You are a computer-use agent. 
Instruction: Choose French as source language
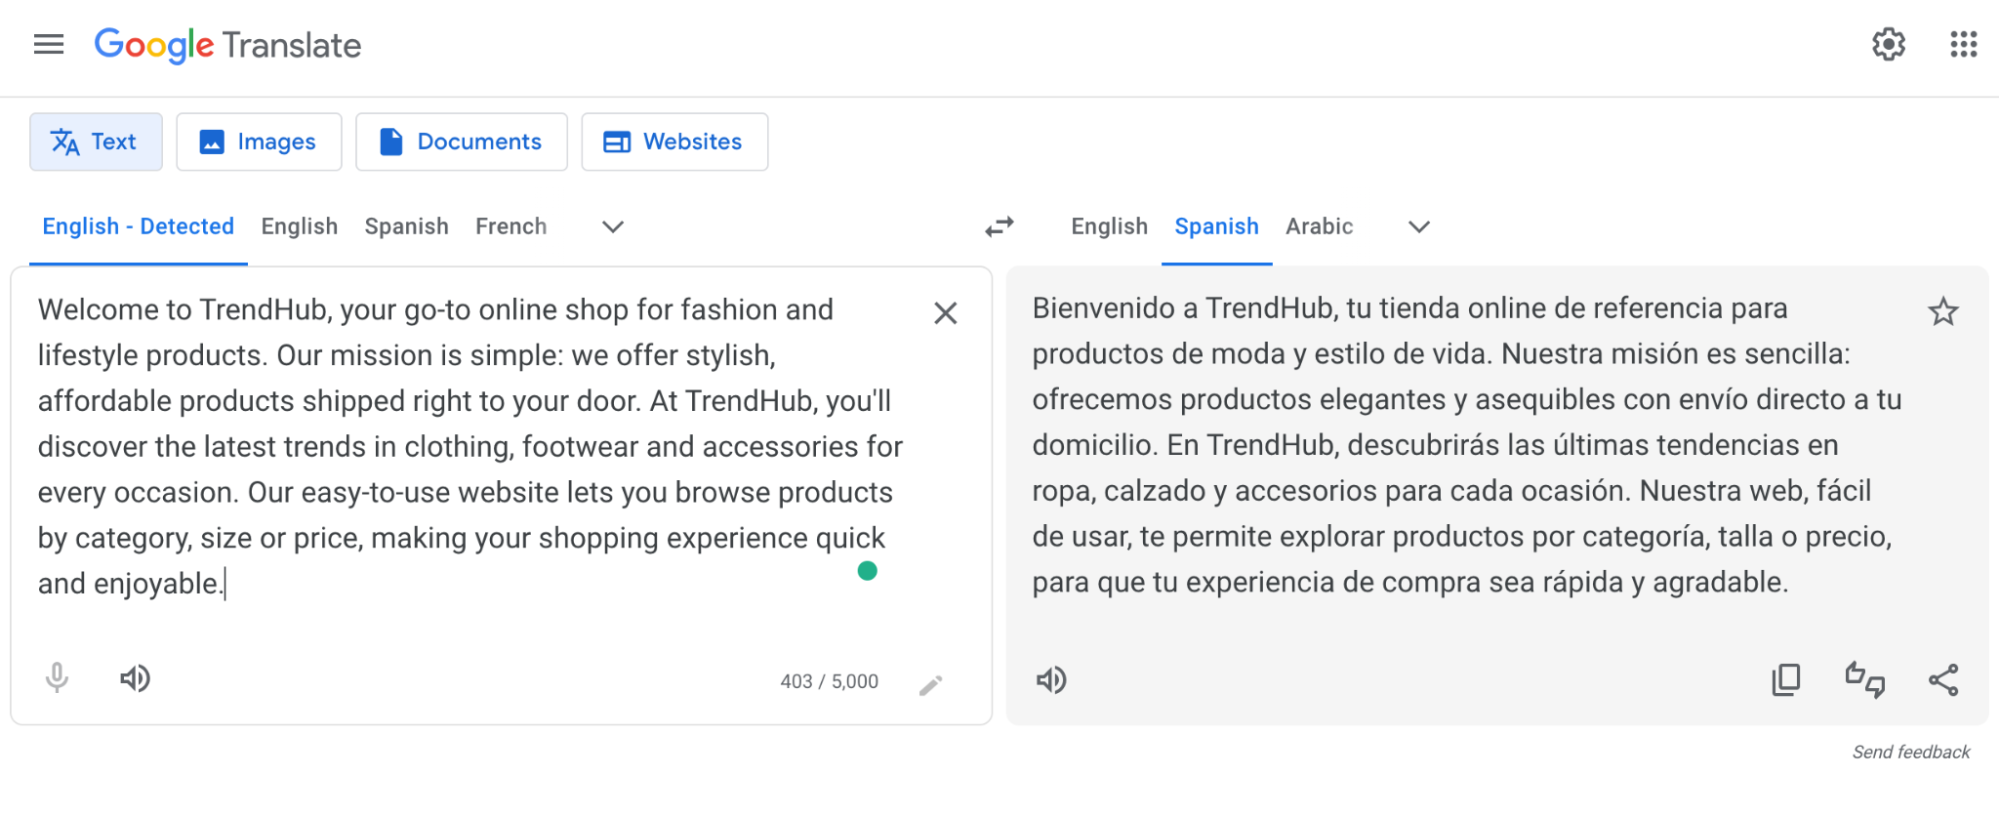[511, 227]
